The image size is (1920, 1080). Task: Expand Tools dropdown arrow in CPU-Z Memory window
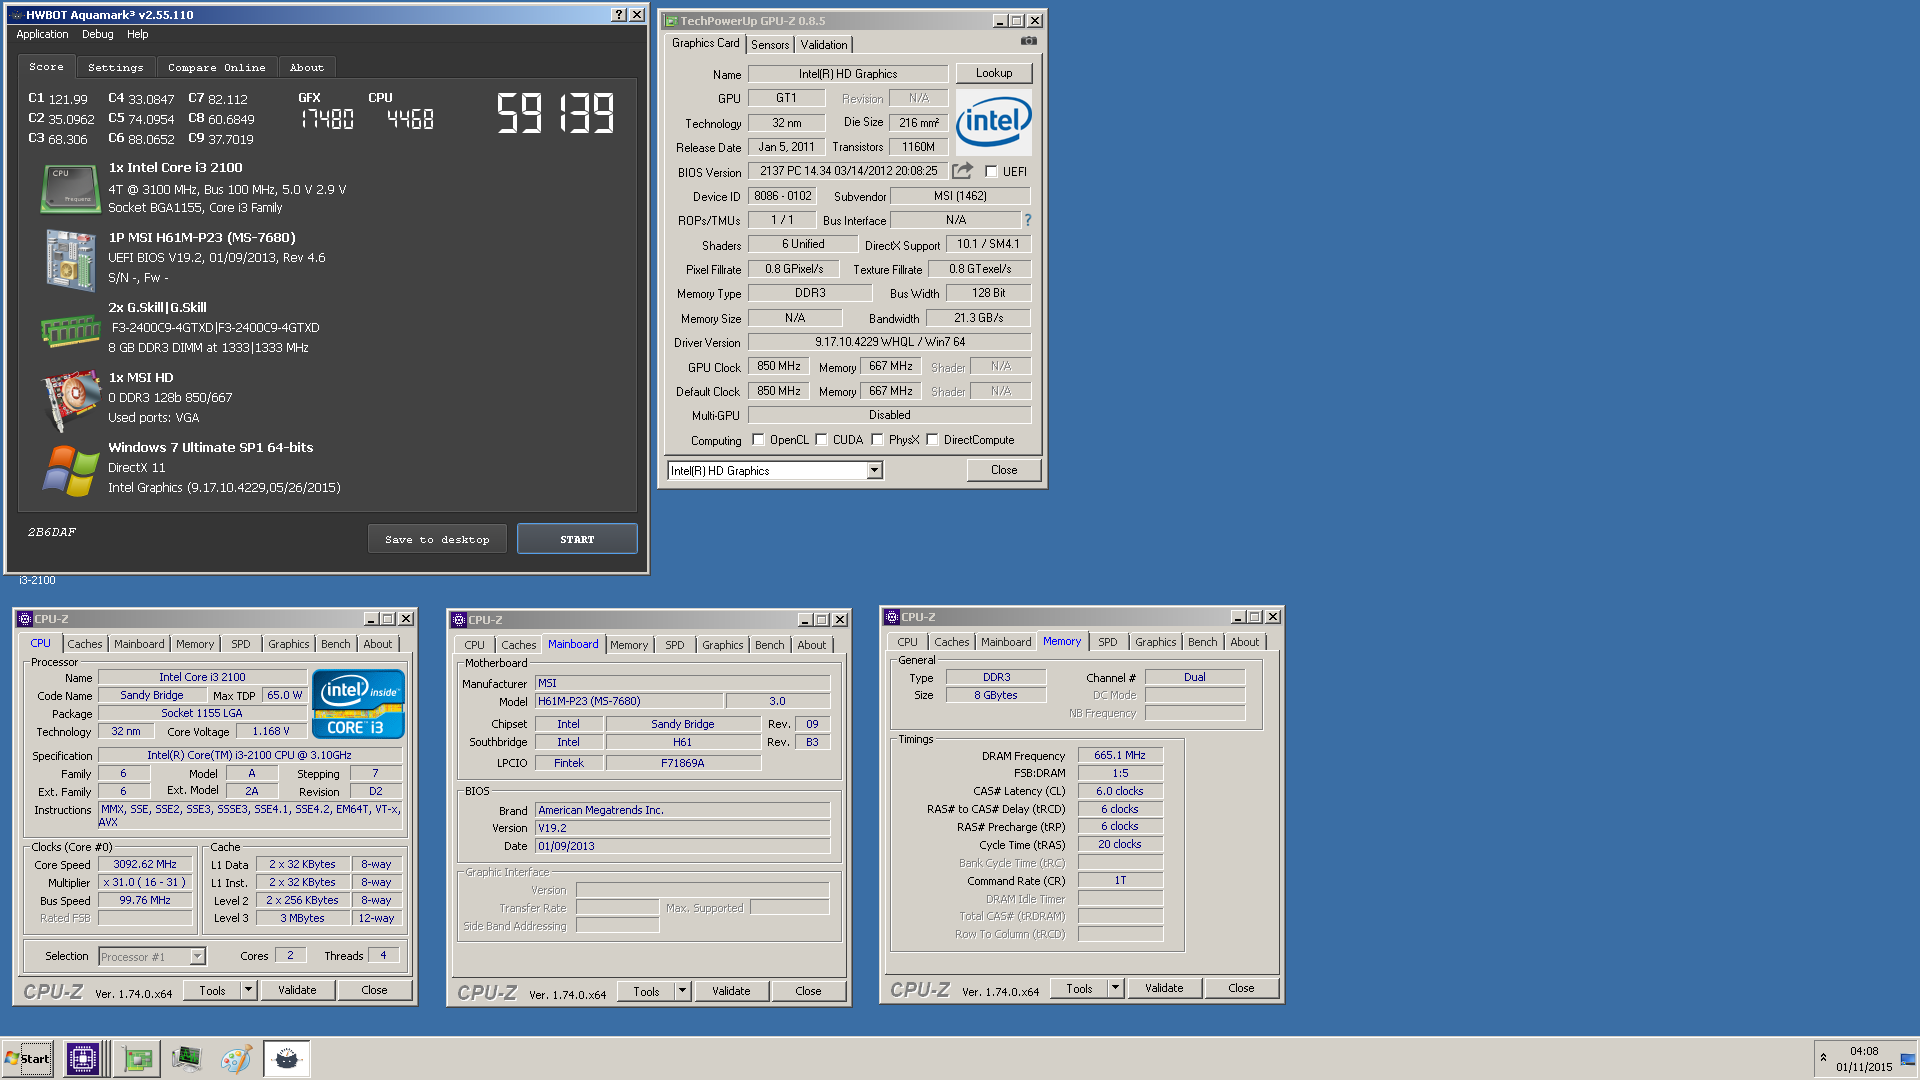click(x=1116, y=988)
